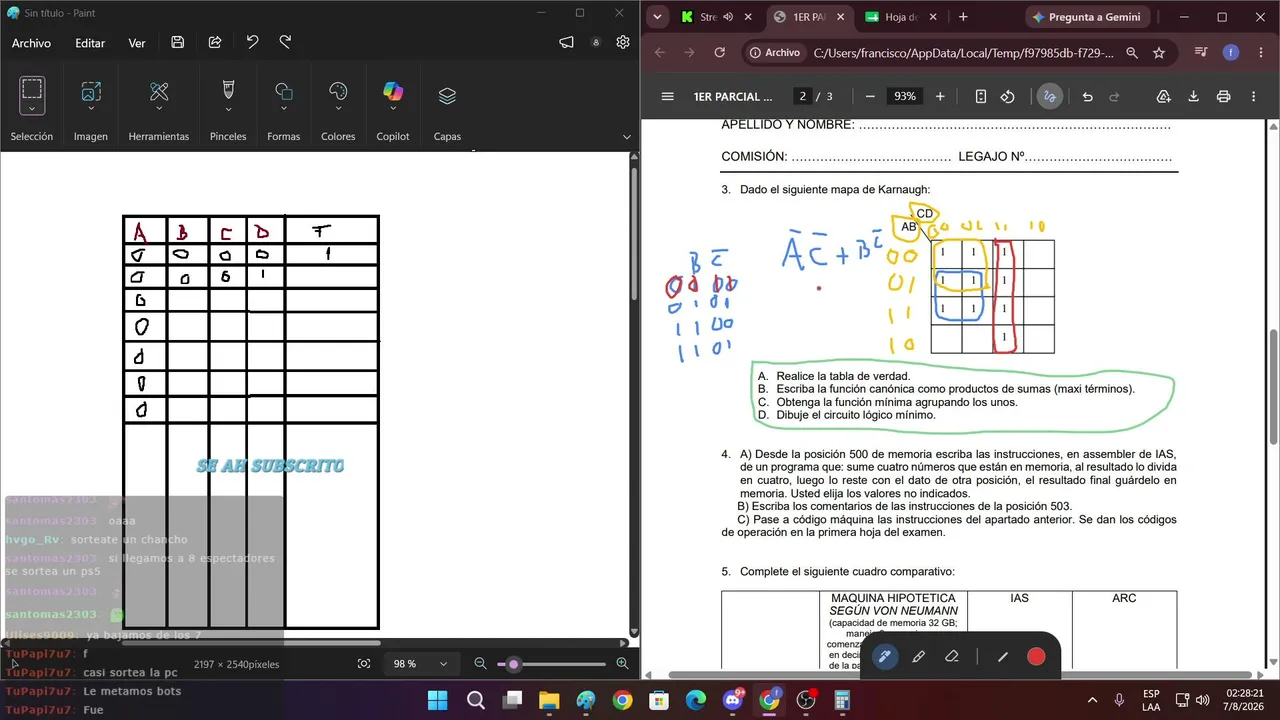Click the browser back arrow
Viewport: 1280px width, 720px height.
pos(659,53)
